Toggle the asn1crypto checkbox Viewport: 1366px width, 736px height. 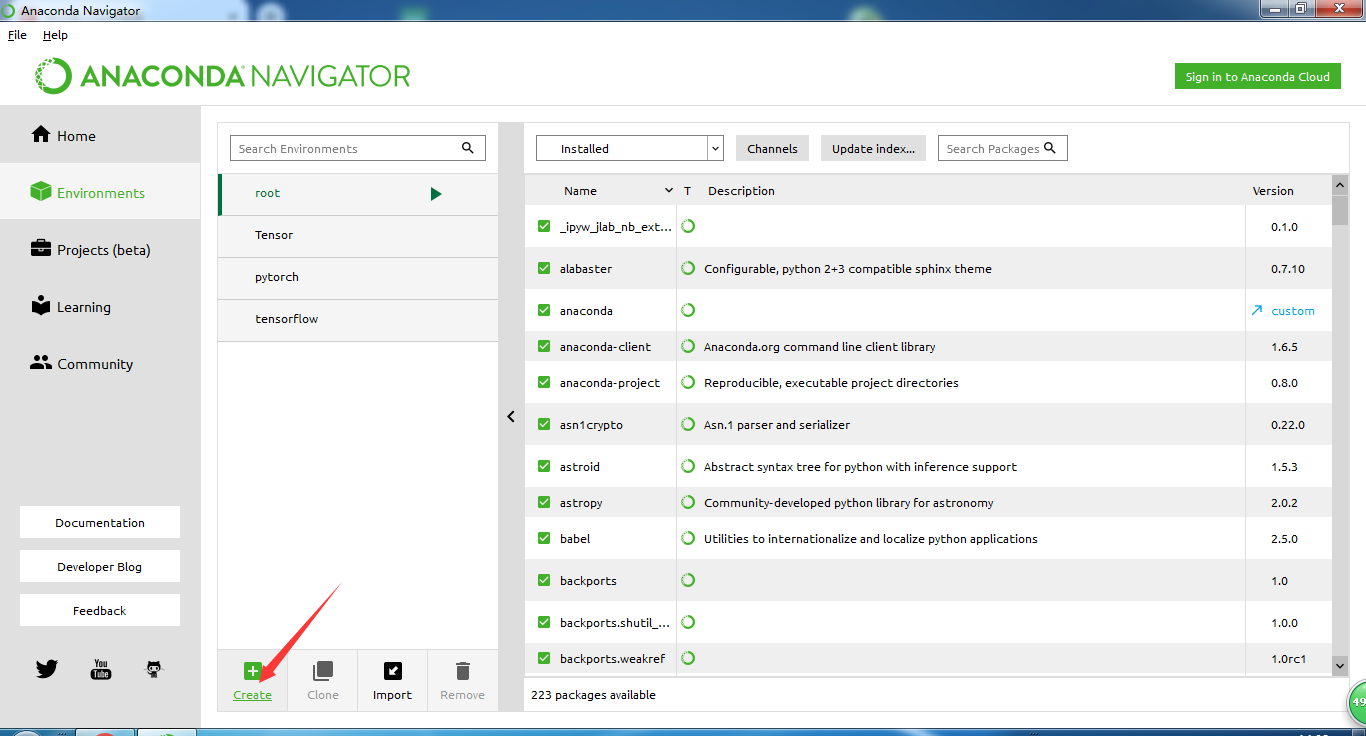pos(544,424)
